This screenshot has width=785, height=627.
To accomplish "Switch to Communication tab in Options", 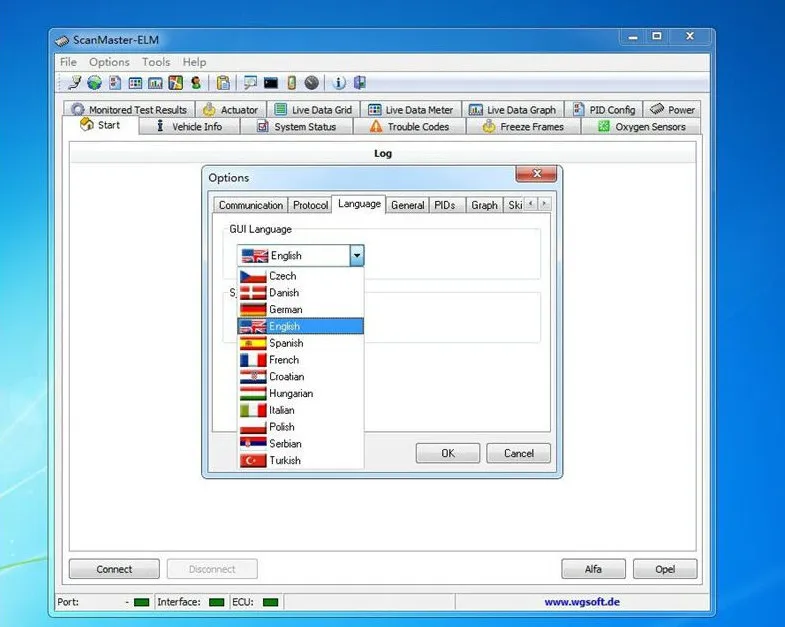I will (x=251, y=205).
